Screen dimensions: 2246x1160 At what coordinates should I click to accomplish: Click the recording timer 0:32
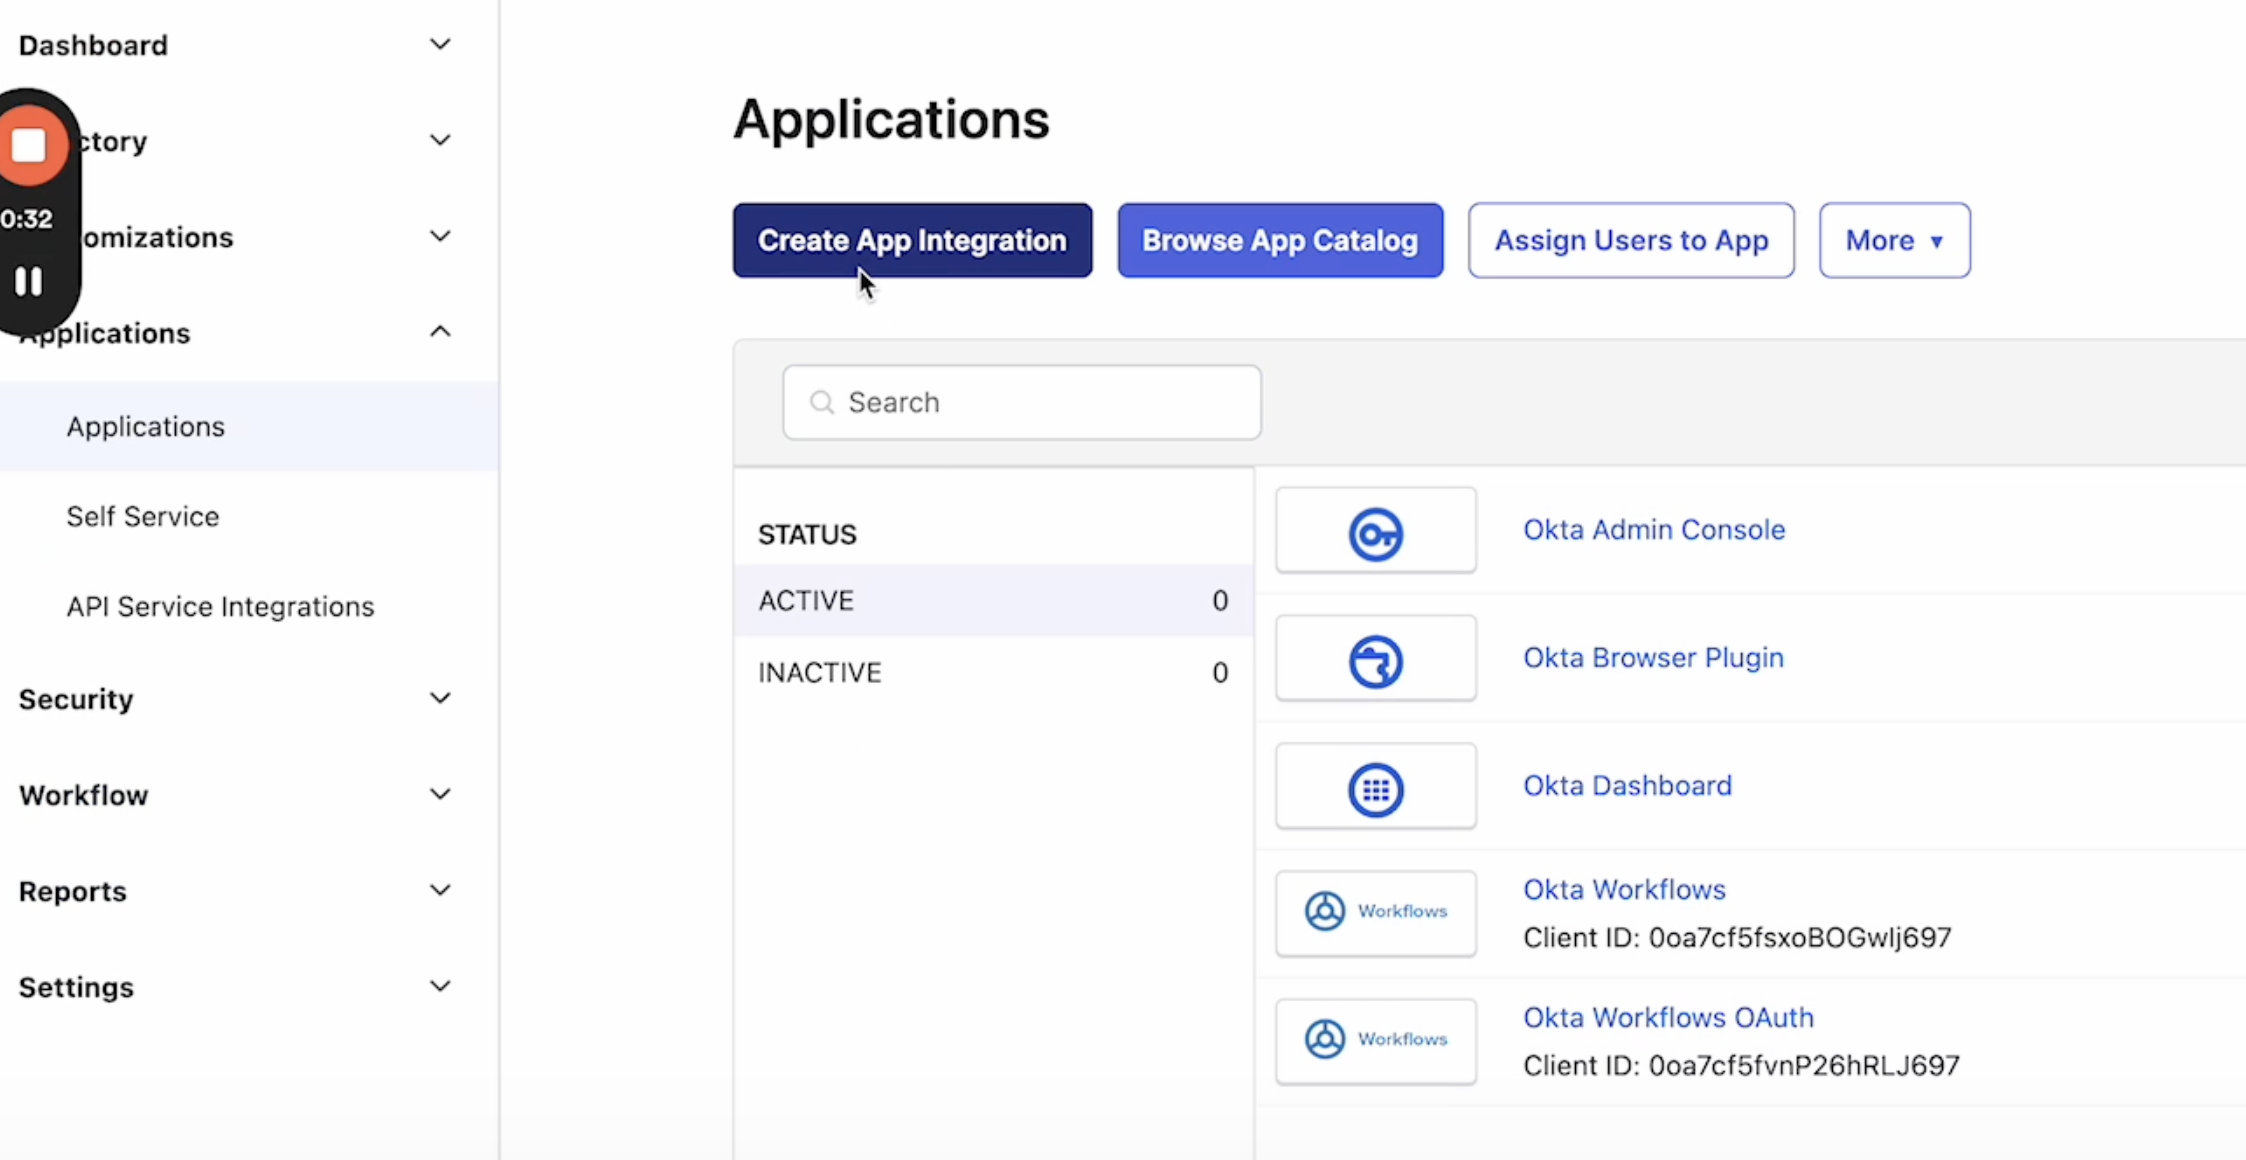pyautogui.click(x=27, y=219)
